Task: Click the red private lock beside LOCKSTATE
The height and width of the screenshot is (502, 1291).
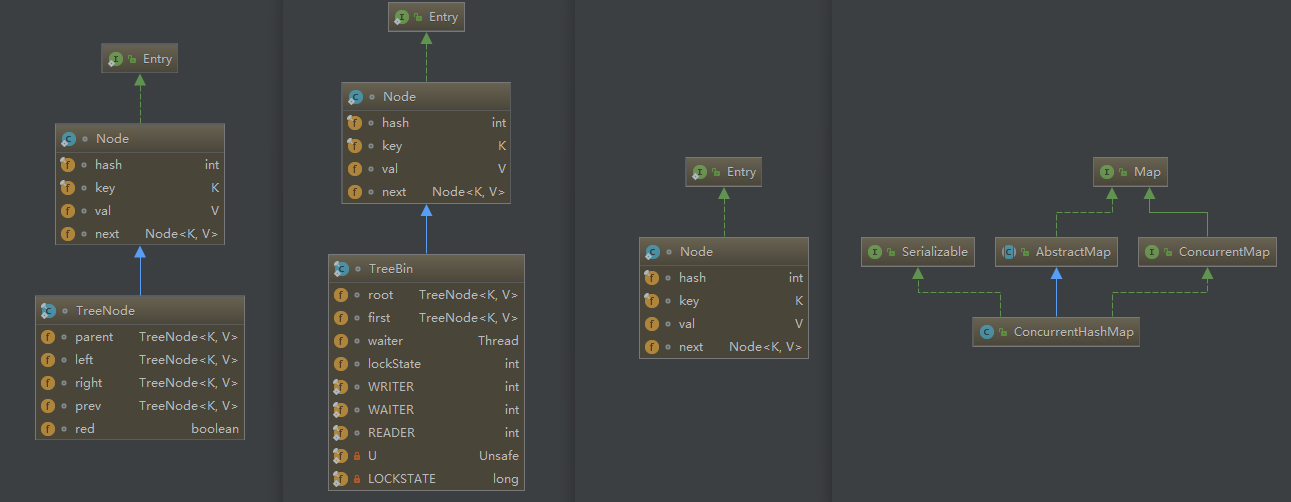Action: click(x=357, y=479)
